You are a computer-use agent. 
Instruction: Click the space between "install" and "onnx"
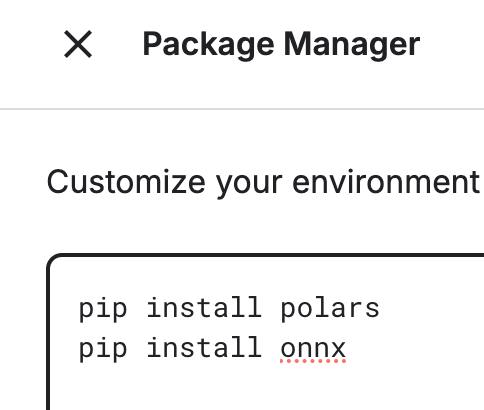click(x=271, y=349)
